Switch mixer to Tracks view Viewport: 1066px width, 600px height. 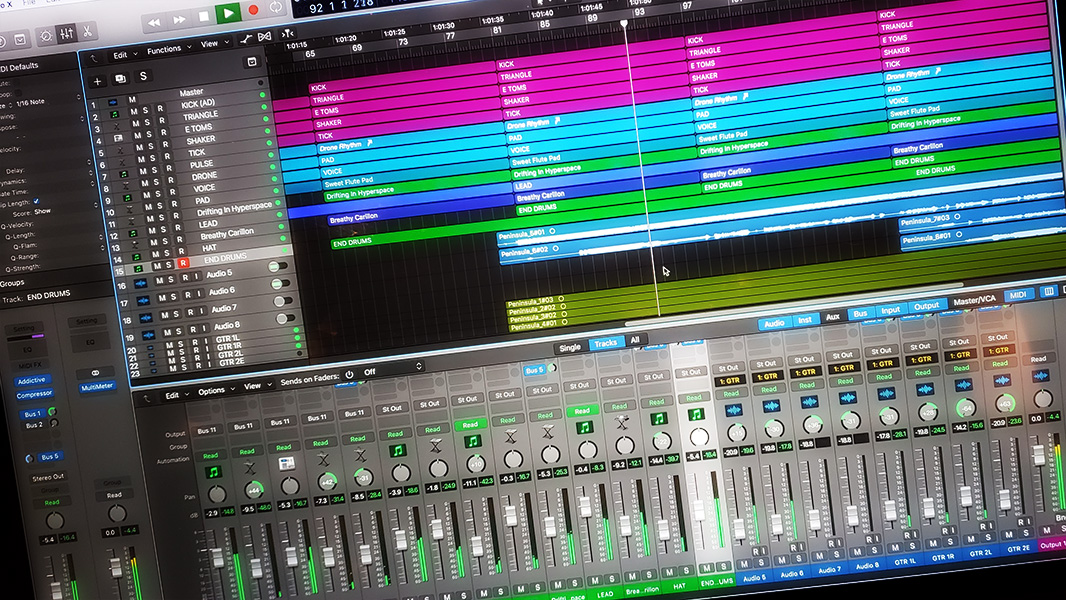(x=605, y=344)
